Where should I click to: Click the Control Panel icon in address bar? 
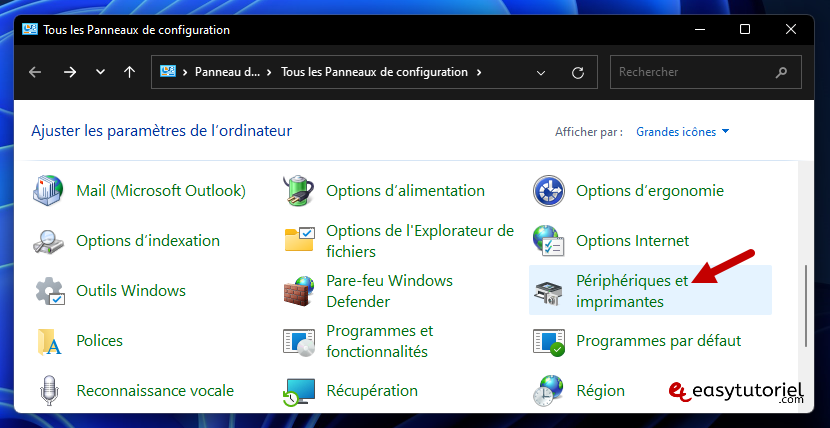pyautogui.click(x=168, y=71)
